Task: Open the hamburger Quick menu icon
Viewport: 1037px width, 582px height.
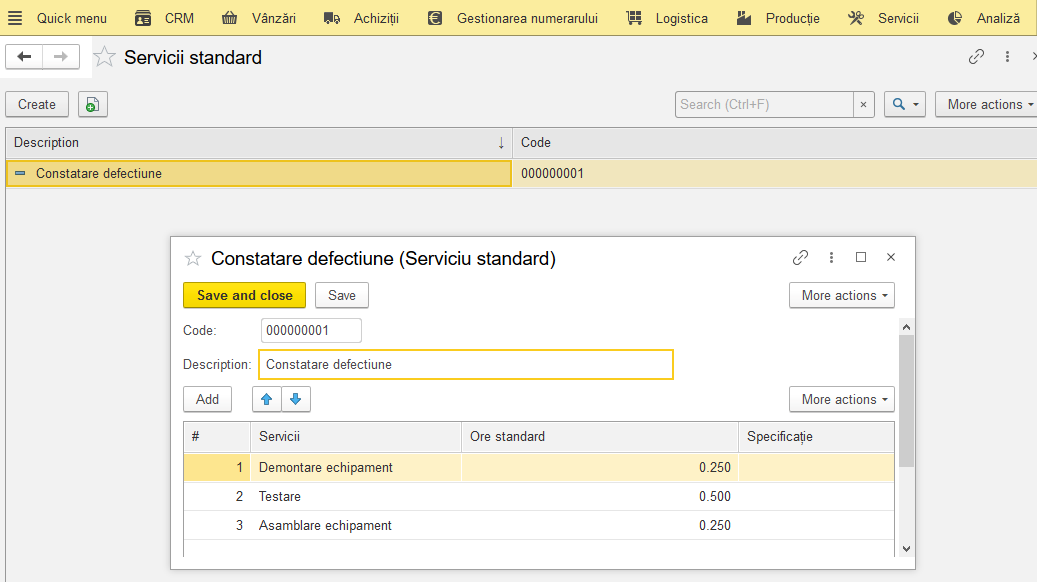Action: (15, 18)
